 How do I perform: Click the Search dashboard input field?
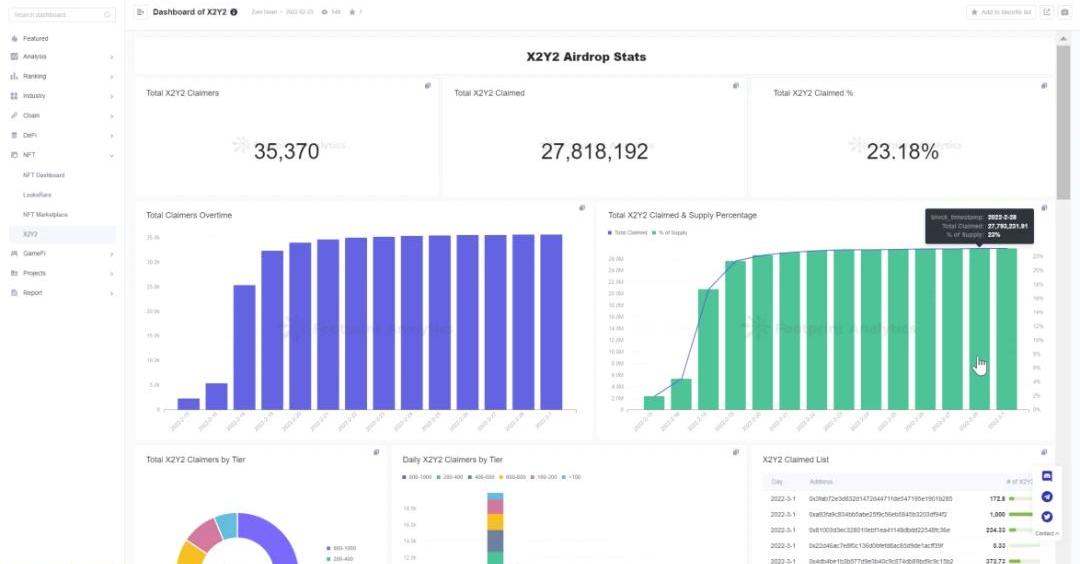point(58,15)
